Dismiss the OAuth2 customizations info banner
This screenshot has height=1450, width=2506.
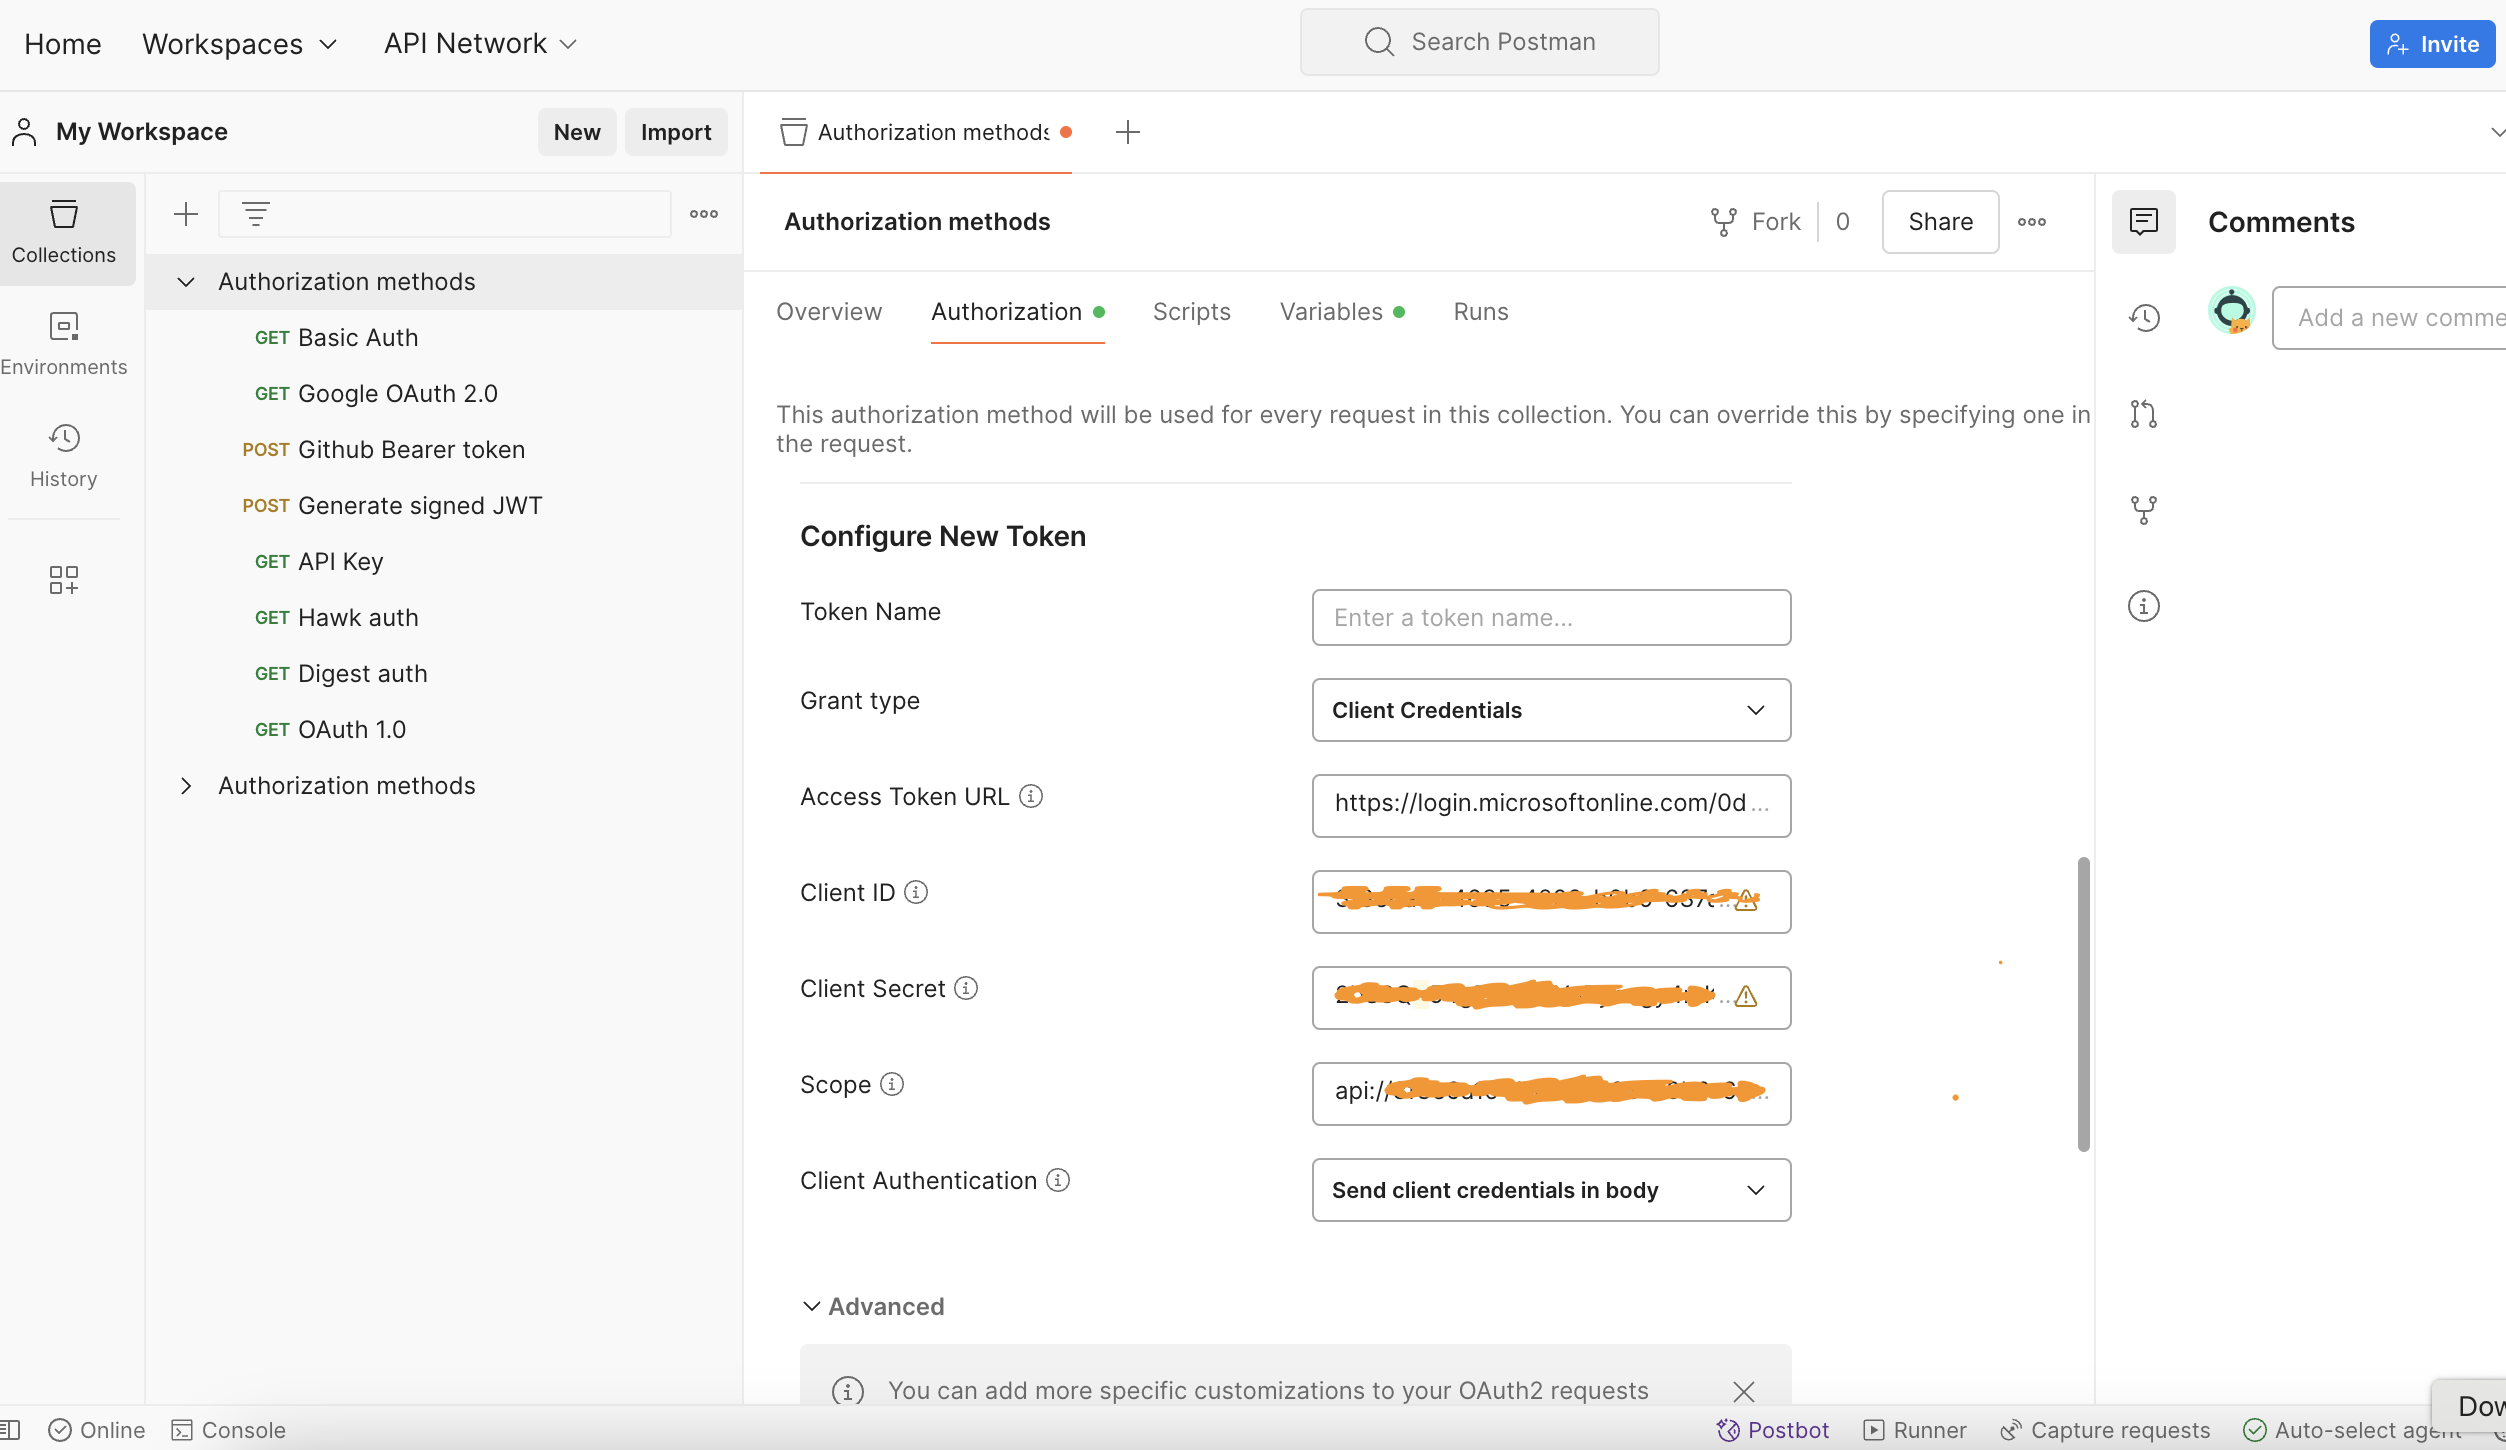pos(1743,1391)
